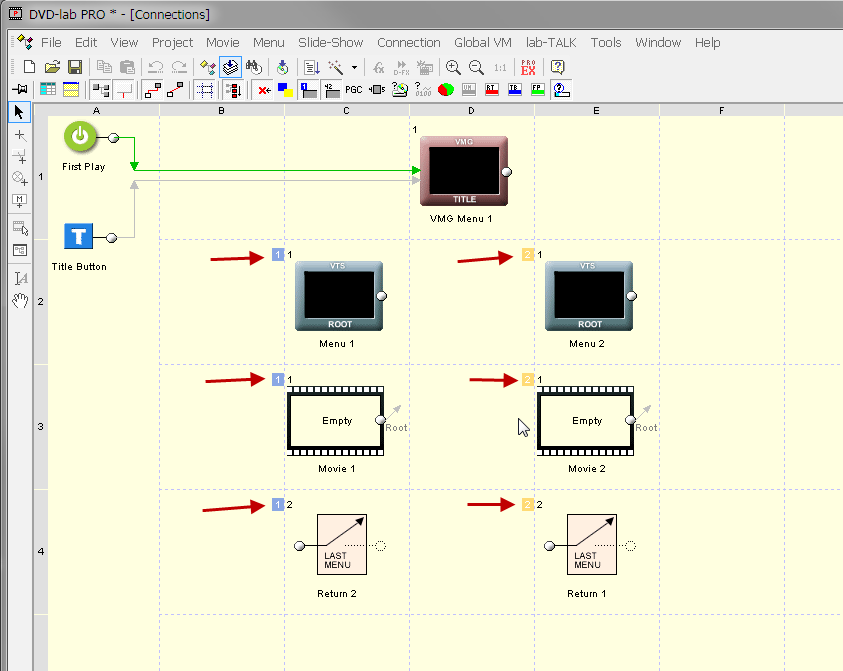Click the red X delete connection icon
The image size is (843, 671).
263,90
